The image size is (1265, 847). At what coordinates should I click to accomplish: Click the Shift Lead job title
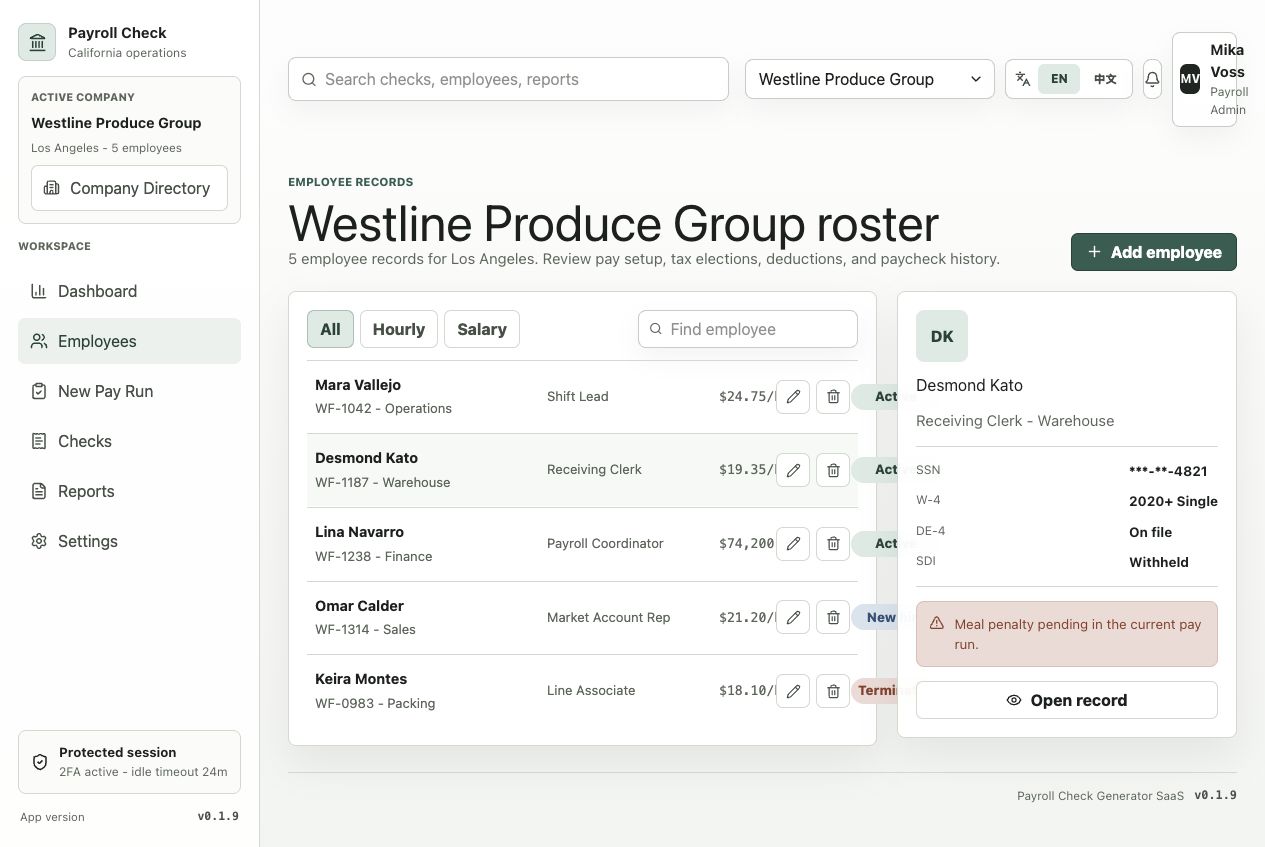578,397
